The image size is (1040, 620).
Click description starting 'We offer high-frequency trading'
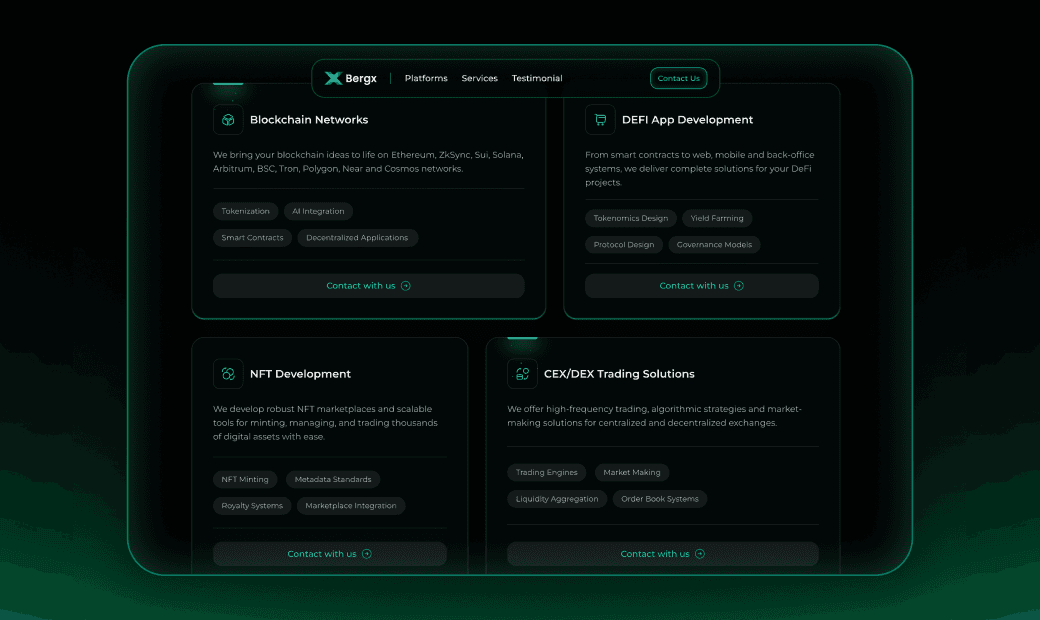tap(655, 416)
